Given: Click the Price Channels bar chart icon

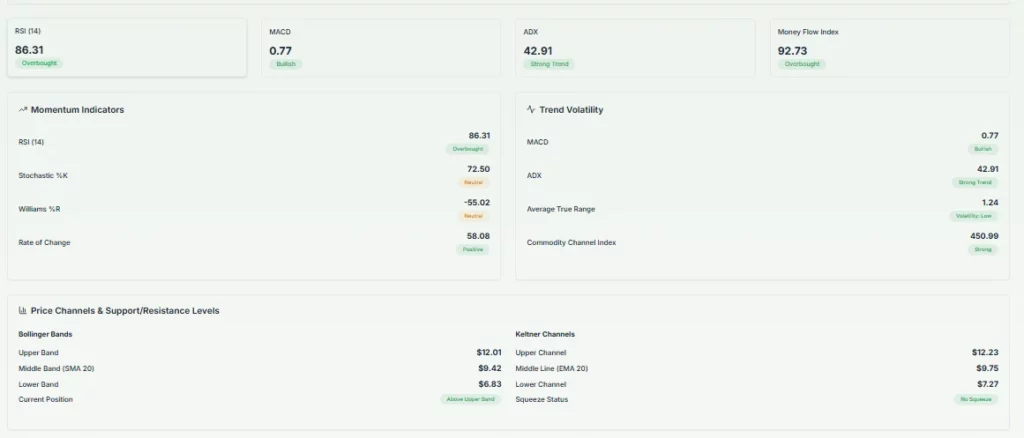Looking at the screenshot, I should tap(22, 311).
